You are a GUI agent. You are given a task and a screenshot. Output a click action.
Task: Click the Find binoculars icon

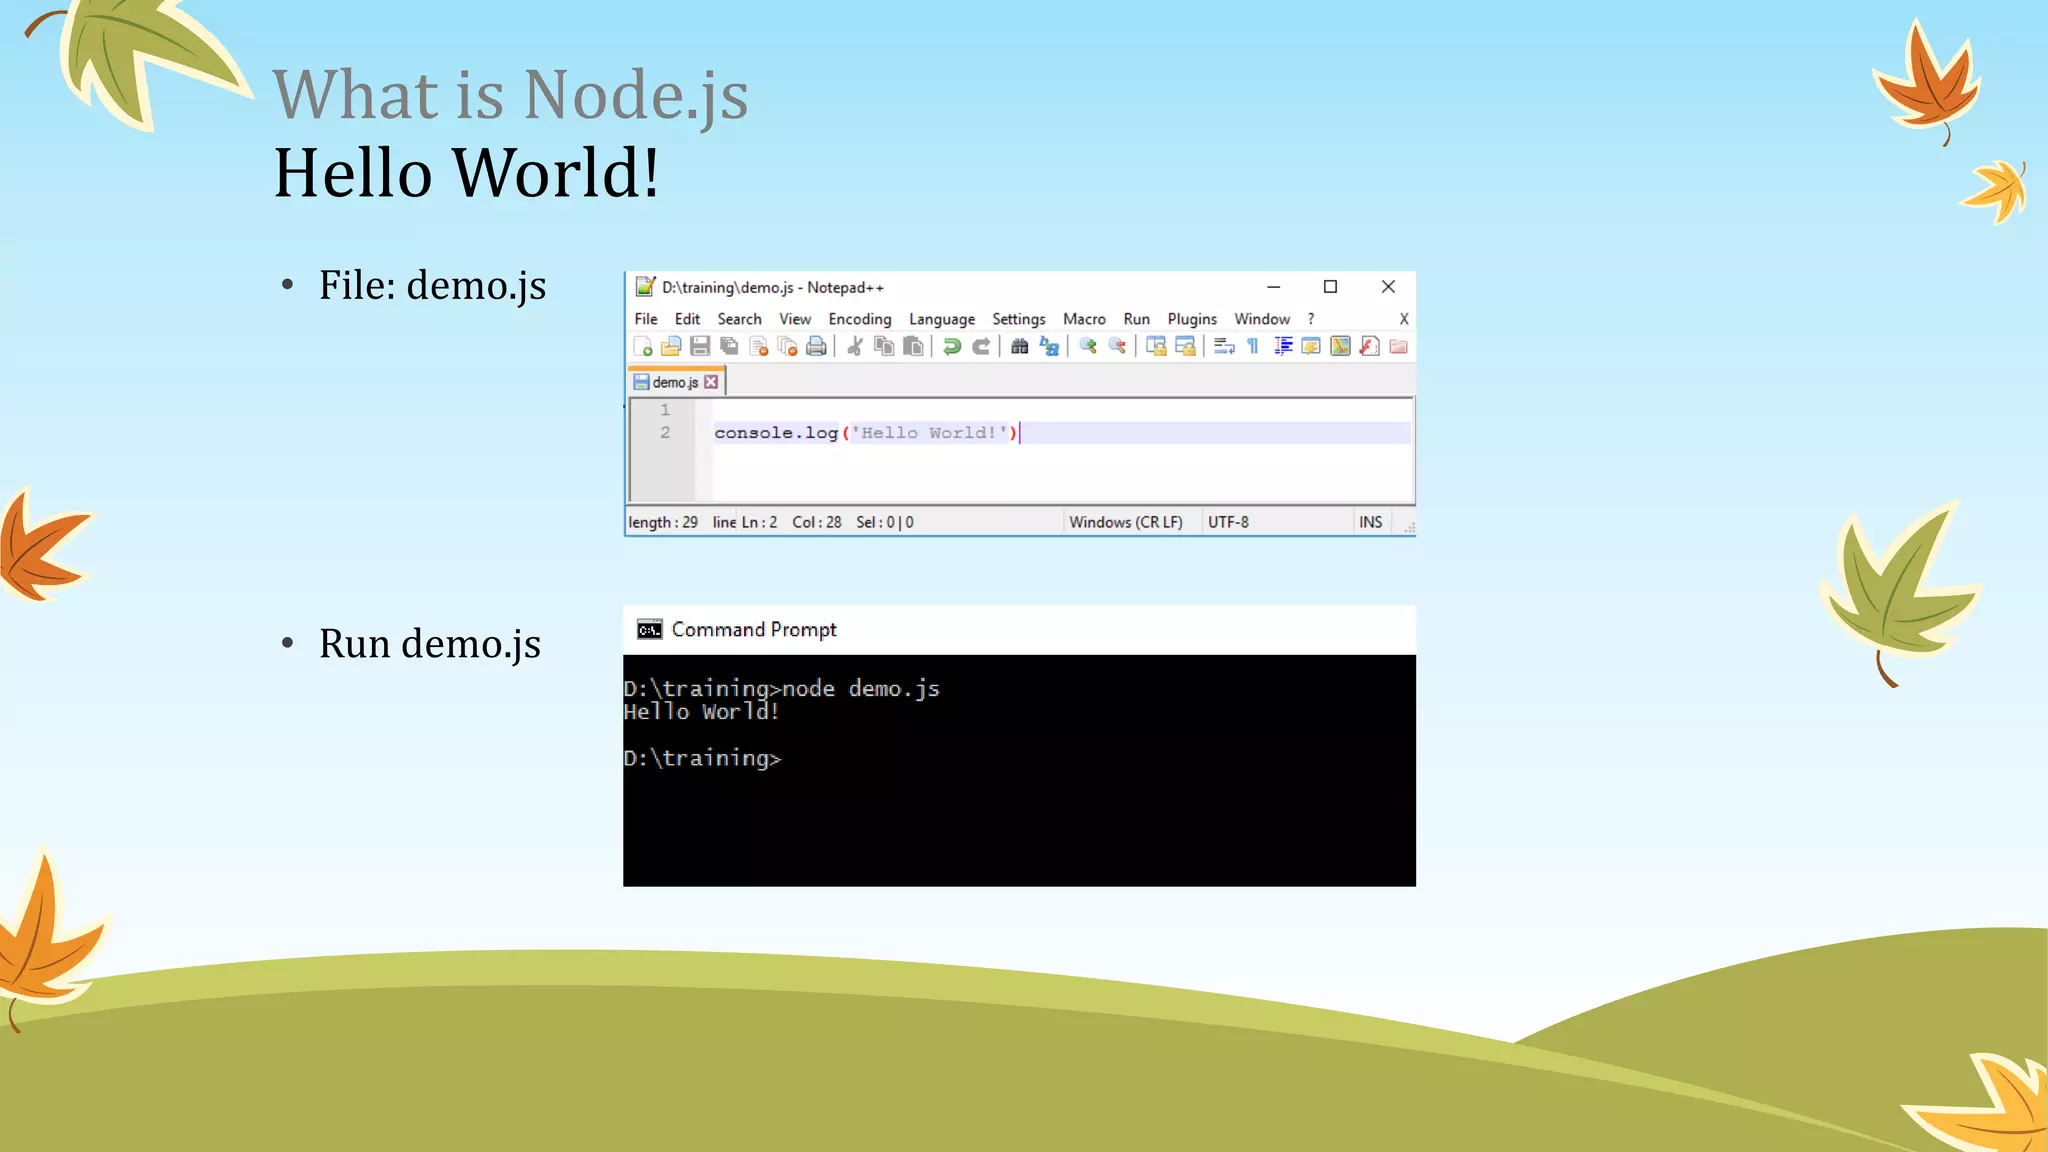(x=1019, y=347)
